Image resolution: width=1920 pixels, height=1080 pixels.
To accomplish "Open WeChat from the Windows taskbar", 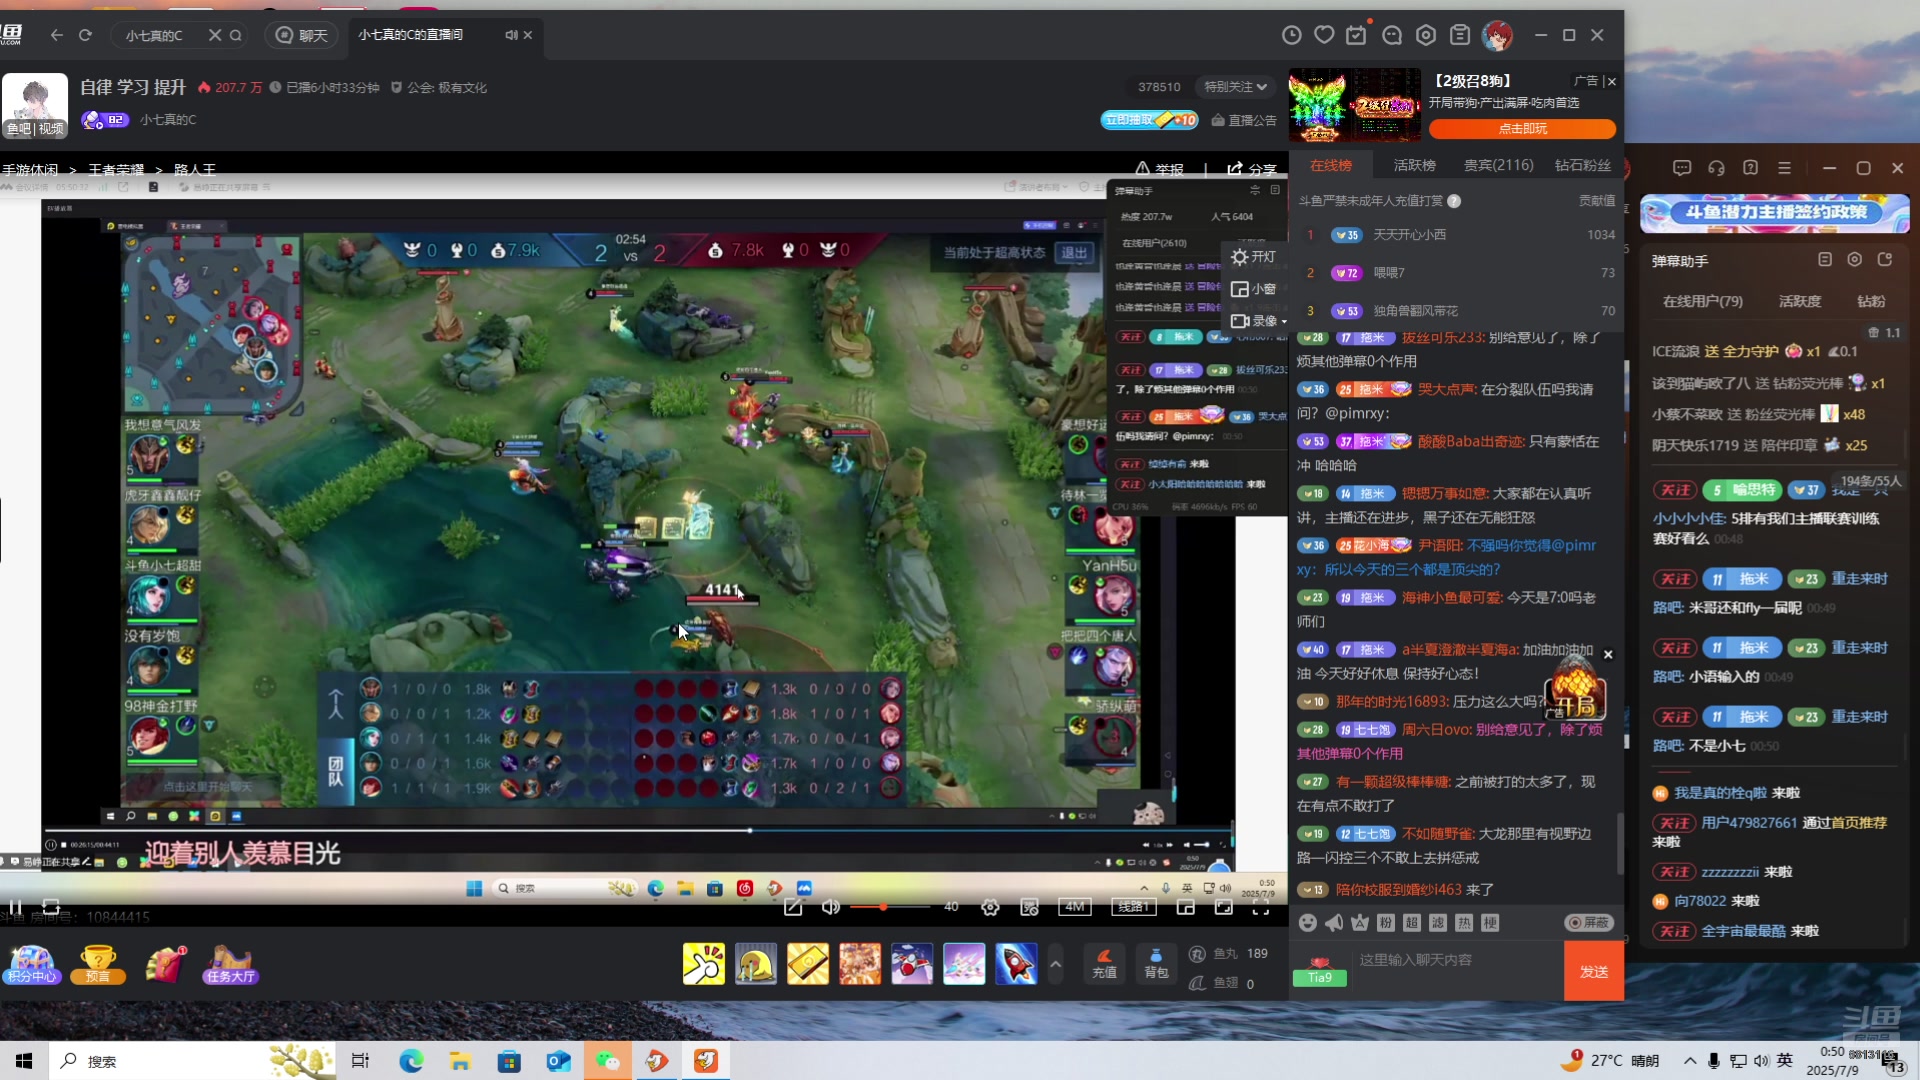I will [x=607, y=1061].
